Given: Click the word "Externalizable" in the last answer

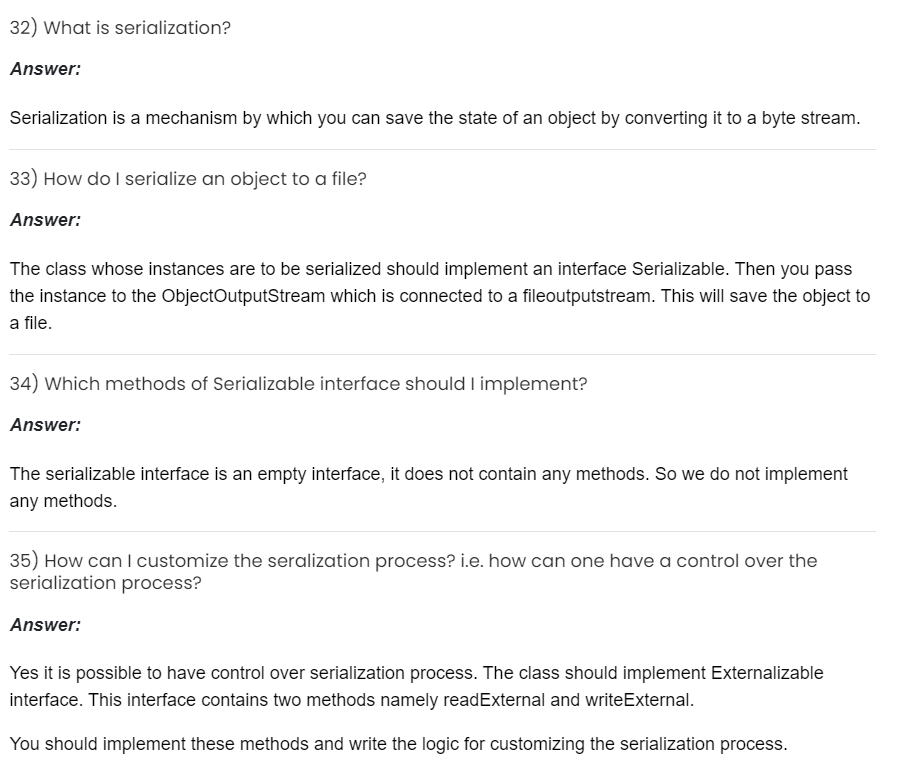Looking at the screenshot, I should (x=767, y=673).
